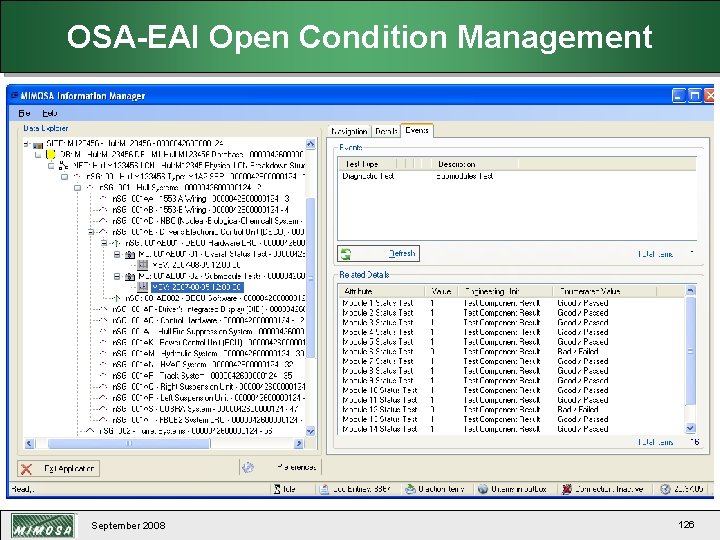Click the connection inactive status icon
This screenshot has height=540, width=720.
tap(567, 489)
